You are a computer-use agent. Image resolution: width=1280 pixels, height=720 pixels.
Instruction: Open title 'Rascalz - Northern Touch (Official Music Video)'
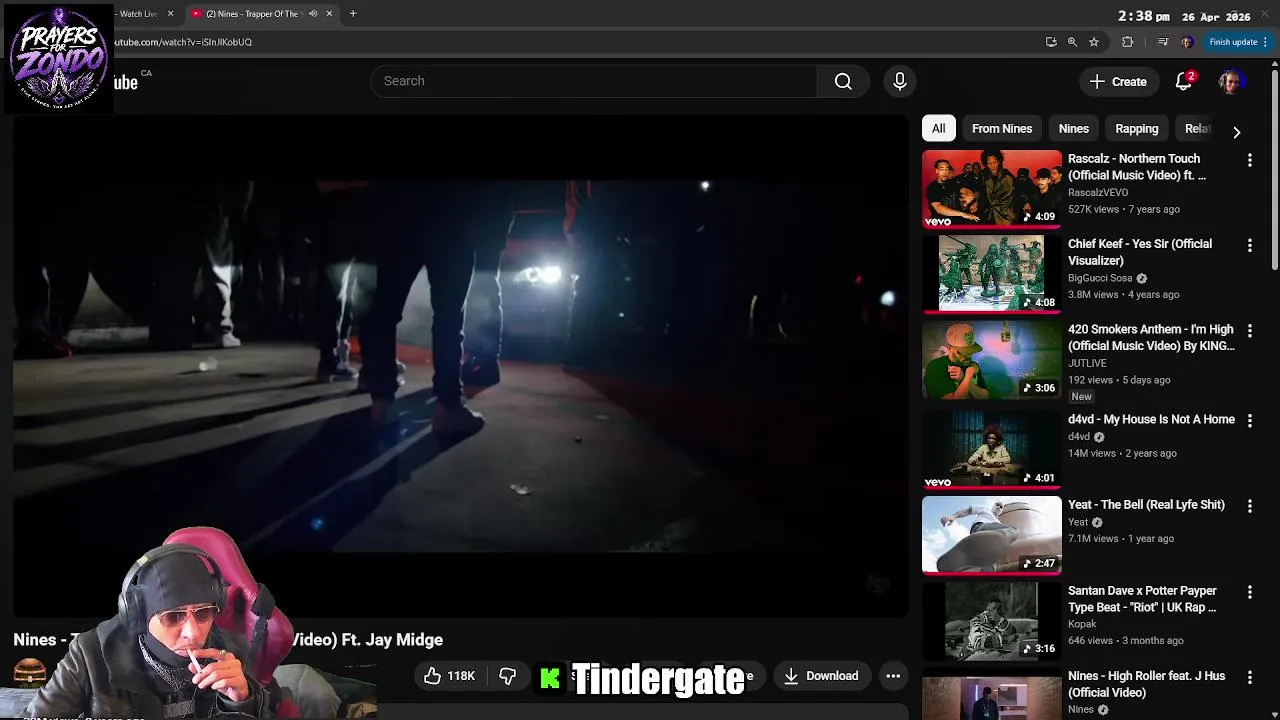1137,167
